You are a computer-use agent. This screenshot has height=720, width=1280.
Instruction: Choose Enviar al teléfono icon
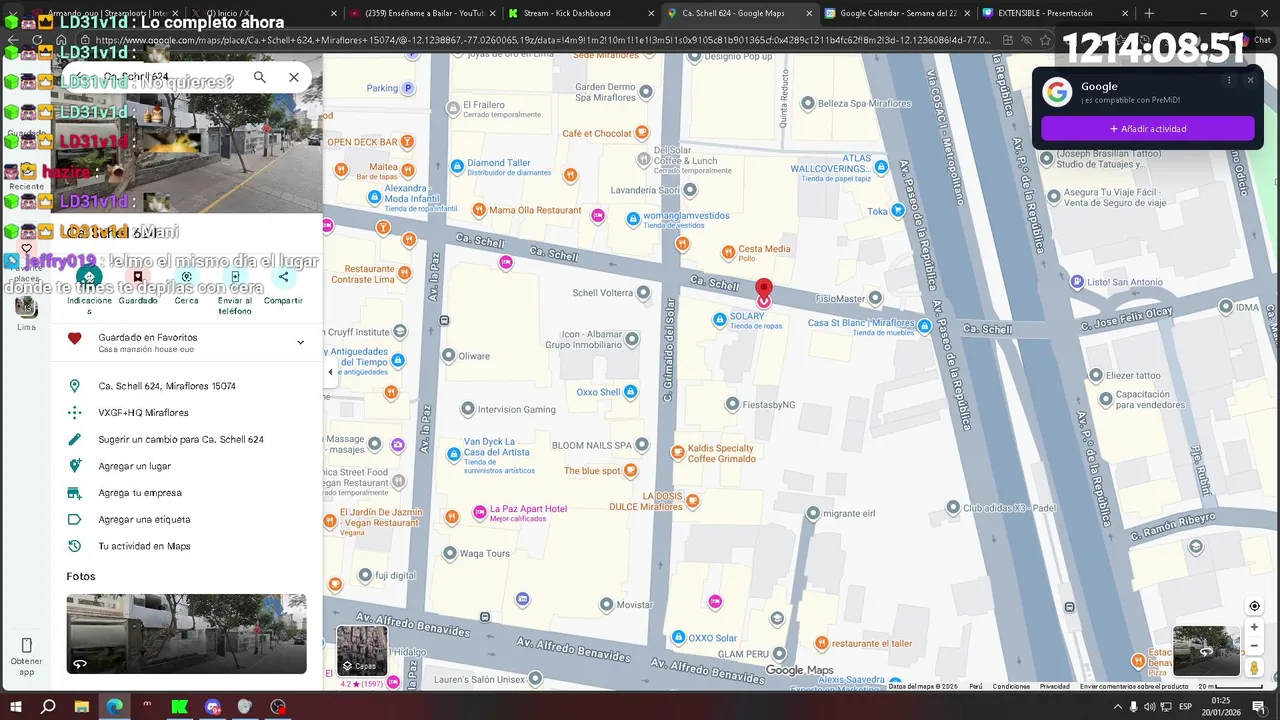coord(235,277)
